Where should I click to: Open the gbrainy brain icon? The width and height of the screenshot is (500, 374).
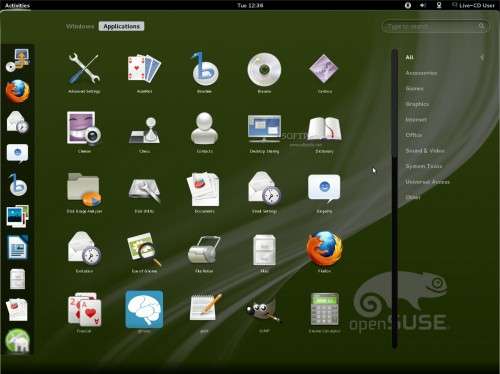(x=144, y=309)
